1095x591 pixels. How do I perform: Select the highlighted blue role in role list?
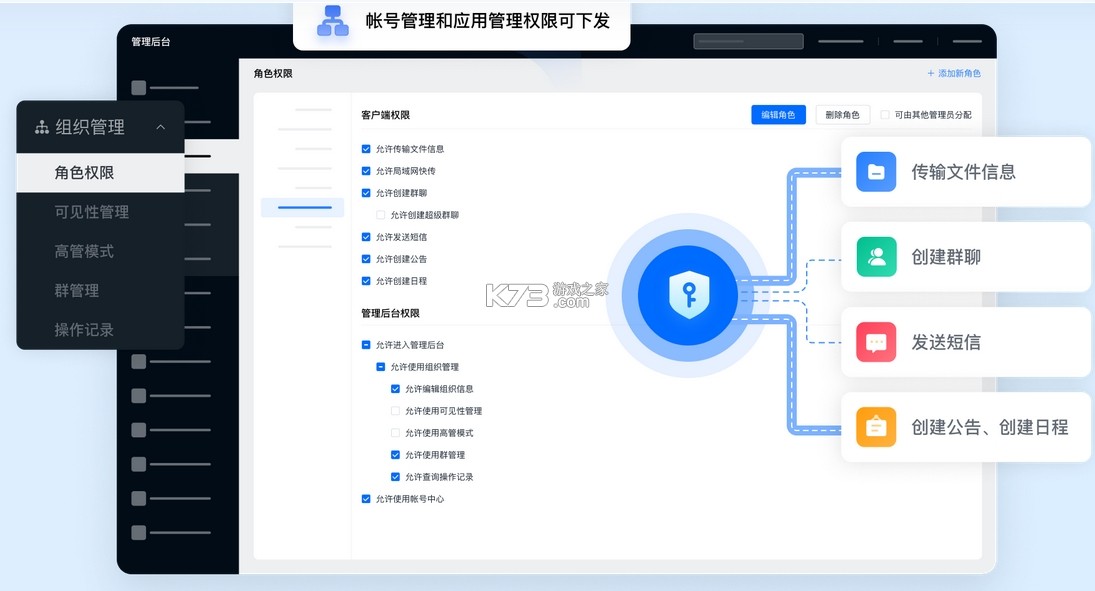(x=302, y=207)
